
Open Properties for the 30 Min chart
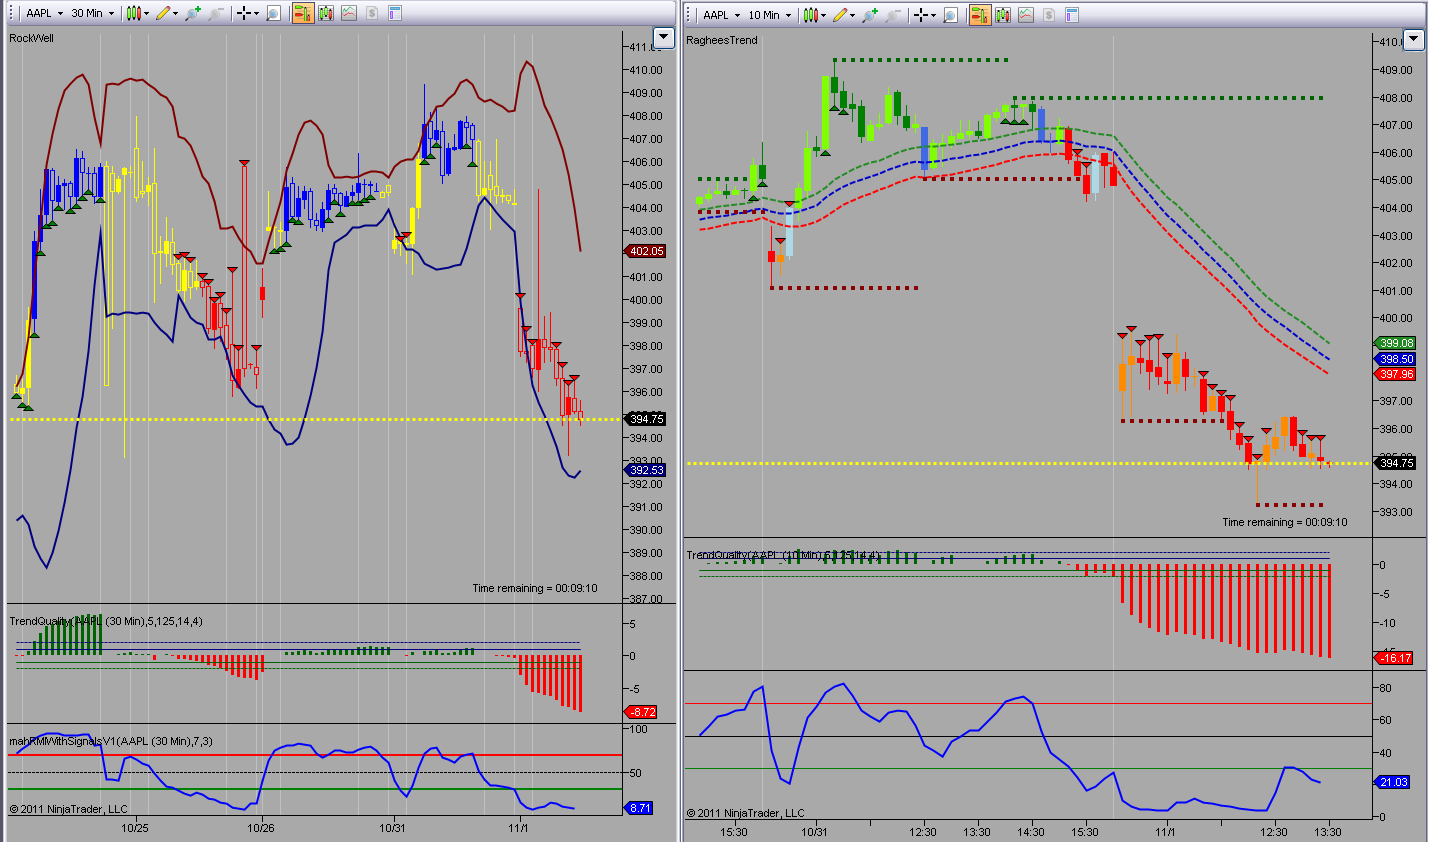point(395,14)
